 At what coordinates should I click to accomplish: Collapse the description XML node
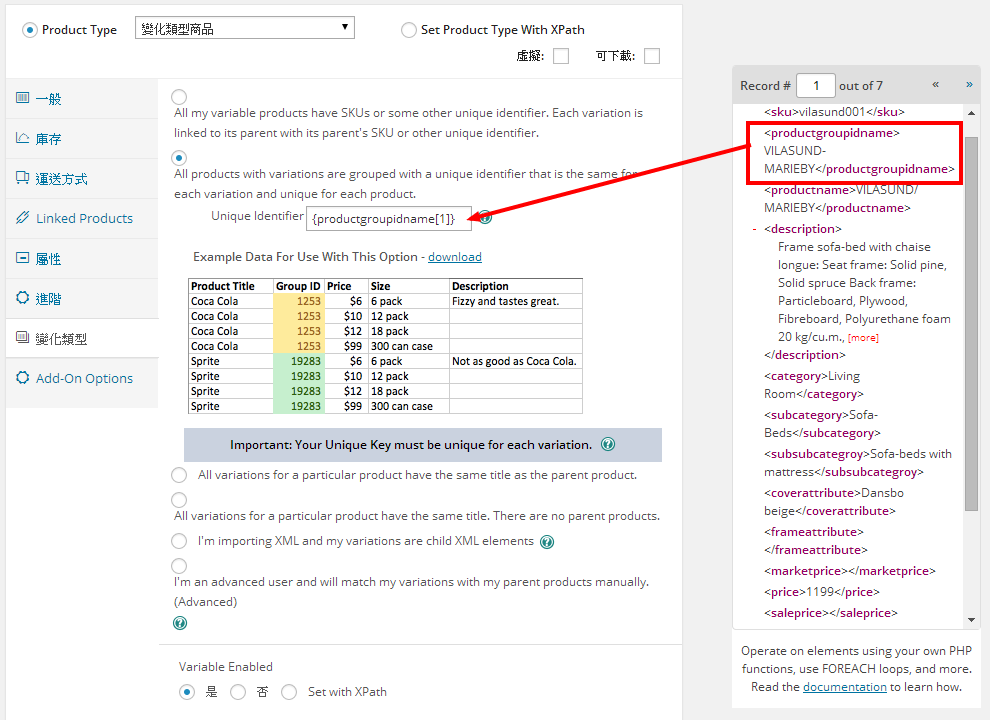point(754,230)
